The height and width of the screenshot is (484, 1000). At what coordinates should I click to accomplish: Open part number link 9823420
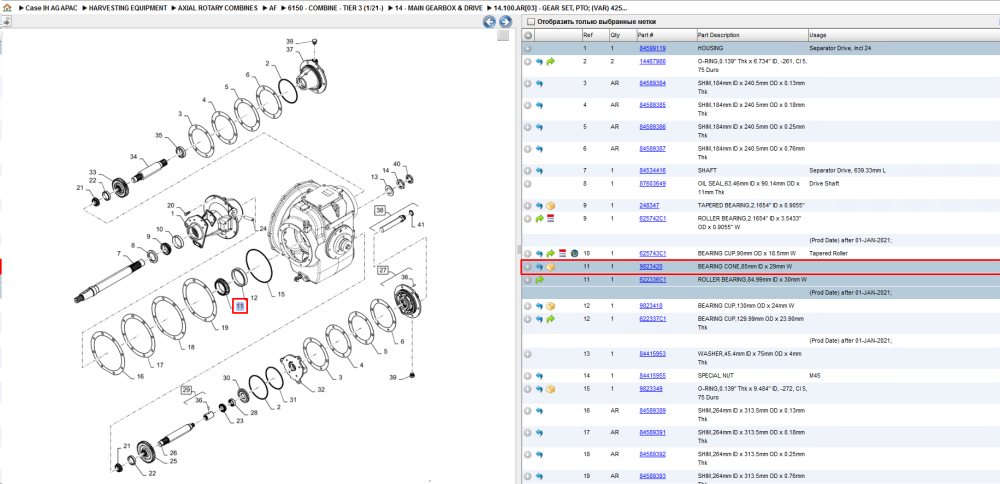[x=651, y=267]
